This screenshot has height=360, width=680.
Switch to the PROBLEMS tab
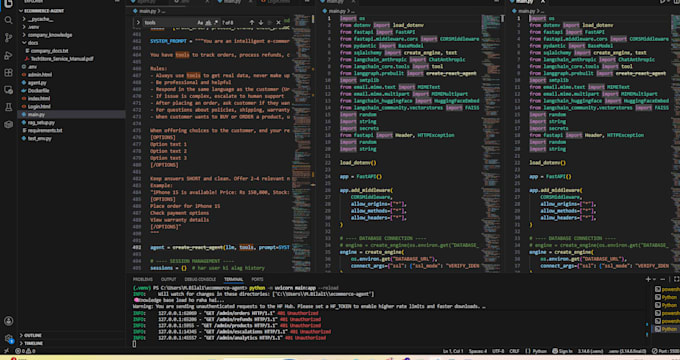[143, 279]
